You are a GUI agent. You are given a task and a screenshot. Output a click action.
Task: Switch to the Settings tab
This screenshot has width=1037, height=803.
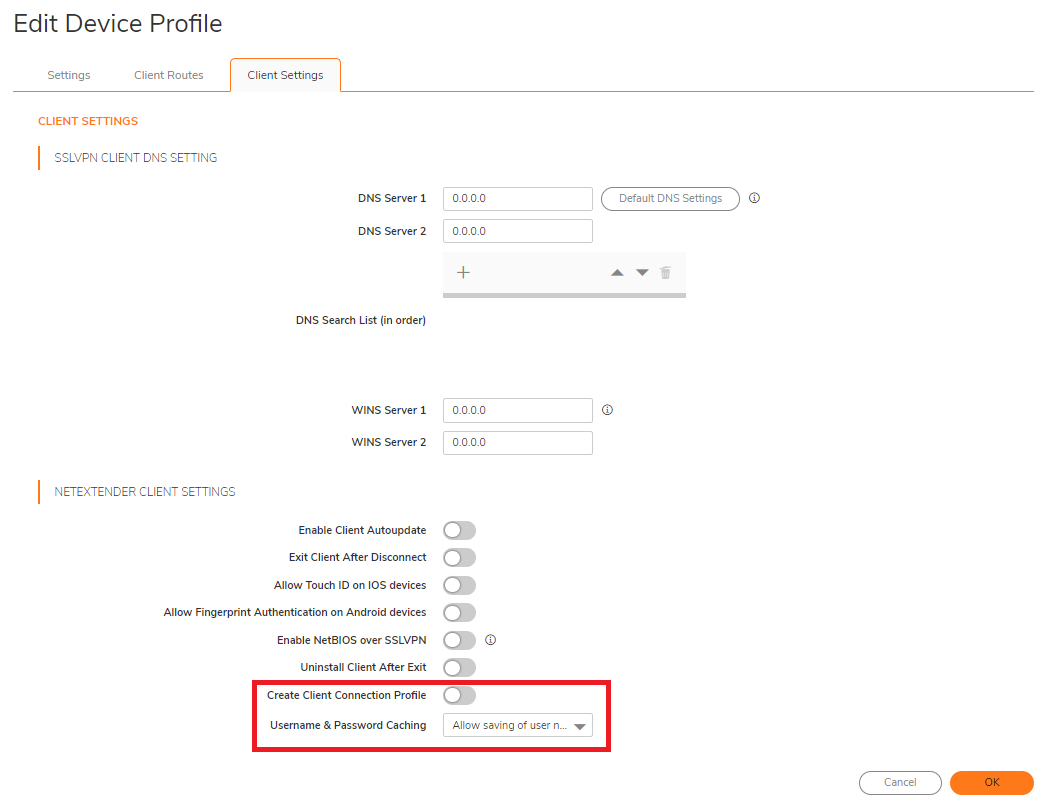(x=69, y=75)
